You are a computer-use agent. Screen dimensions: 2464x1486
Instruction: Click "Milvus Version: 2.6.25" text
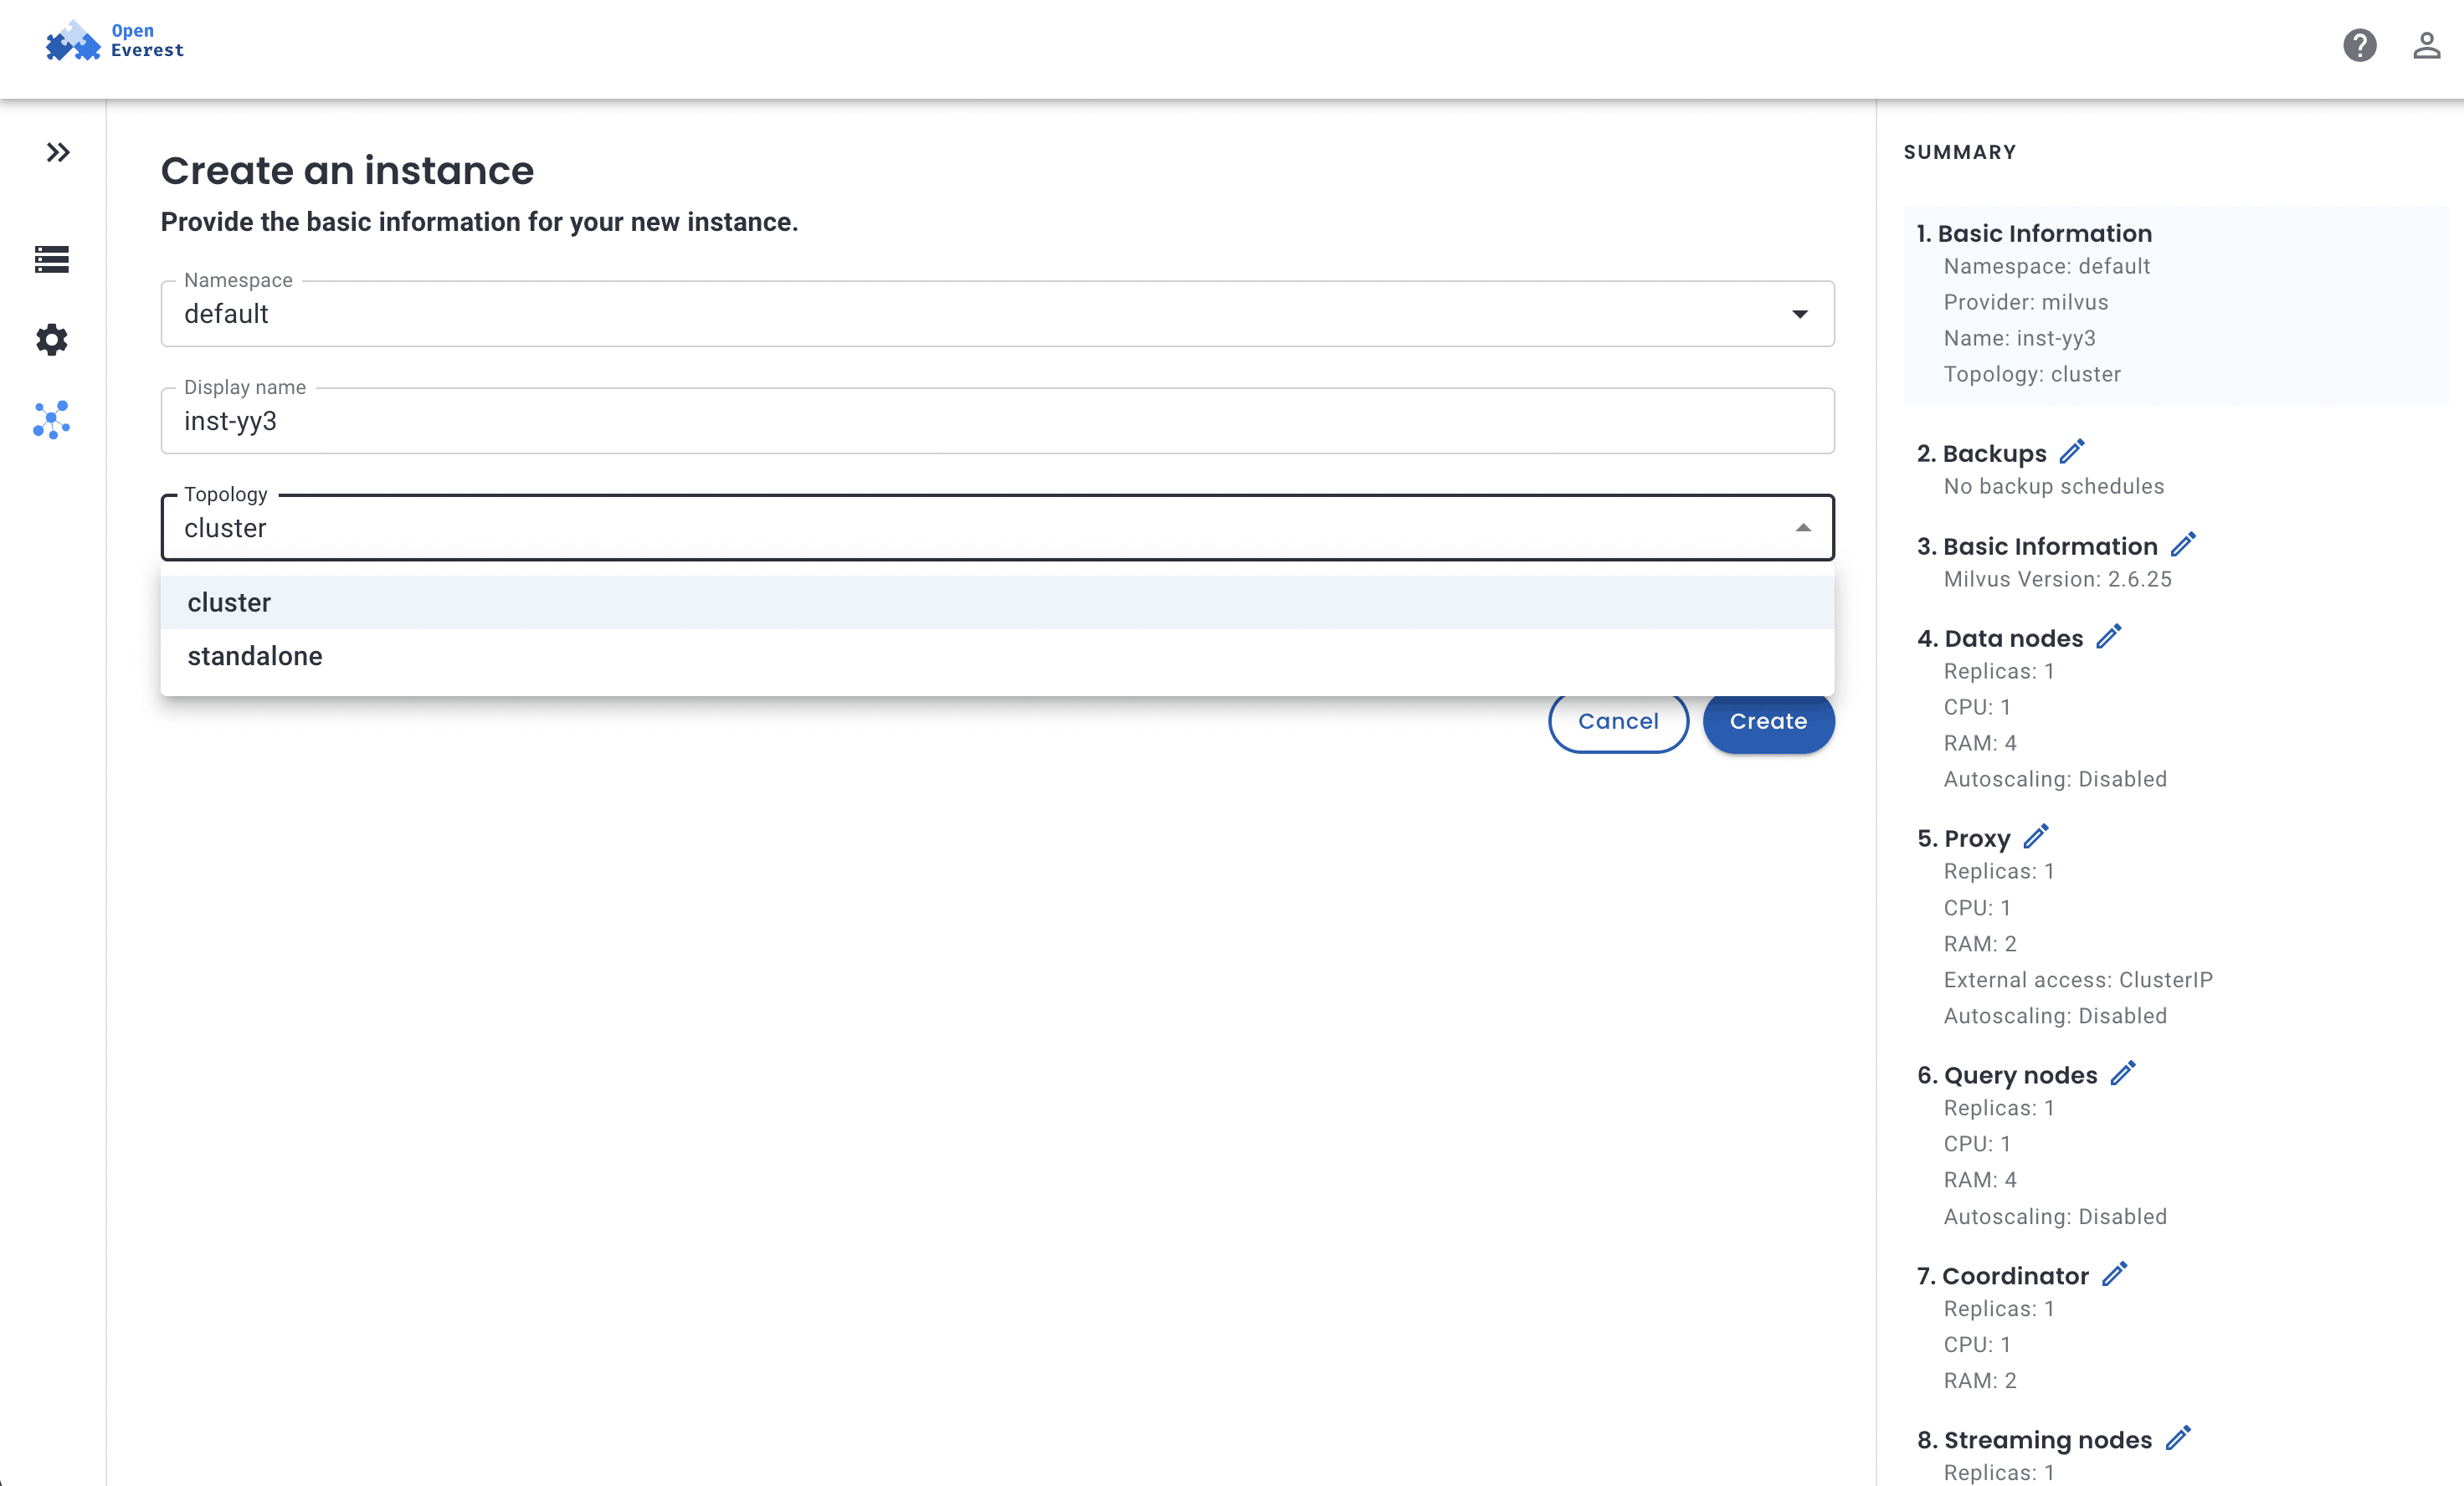point(2057,579)
